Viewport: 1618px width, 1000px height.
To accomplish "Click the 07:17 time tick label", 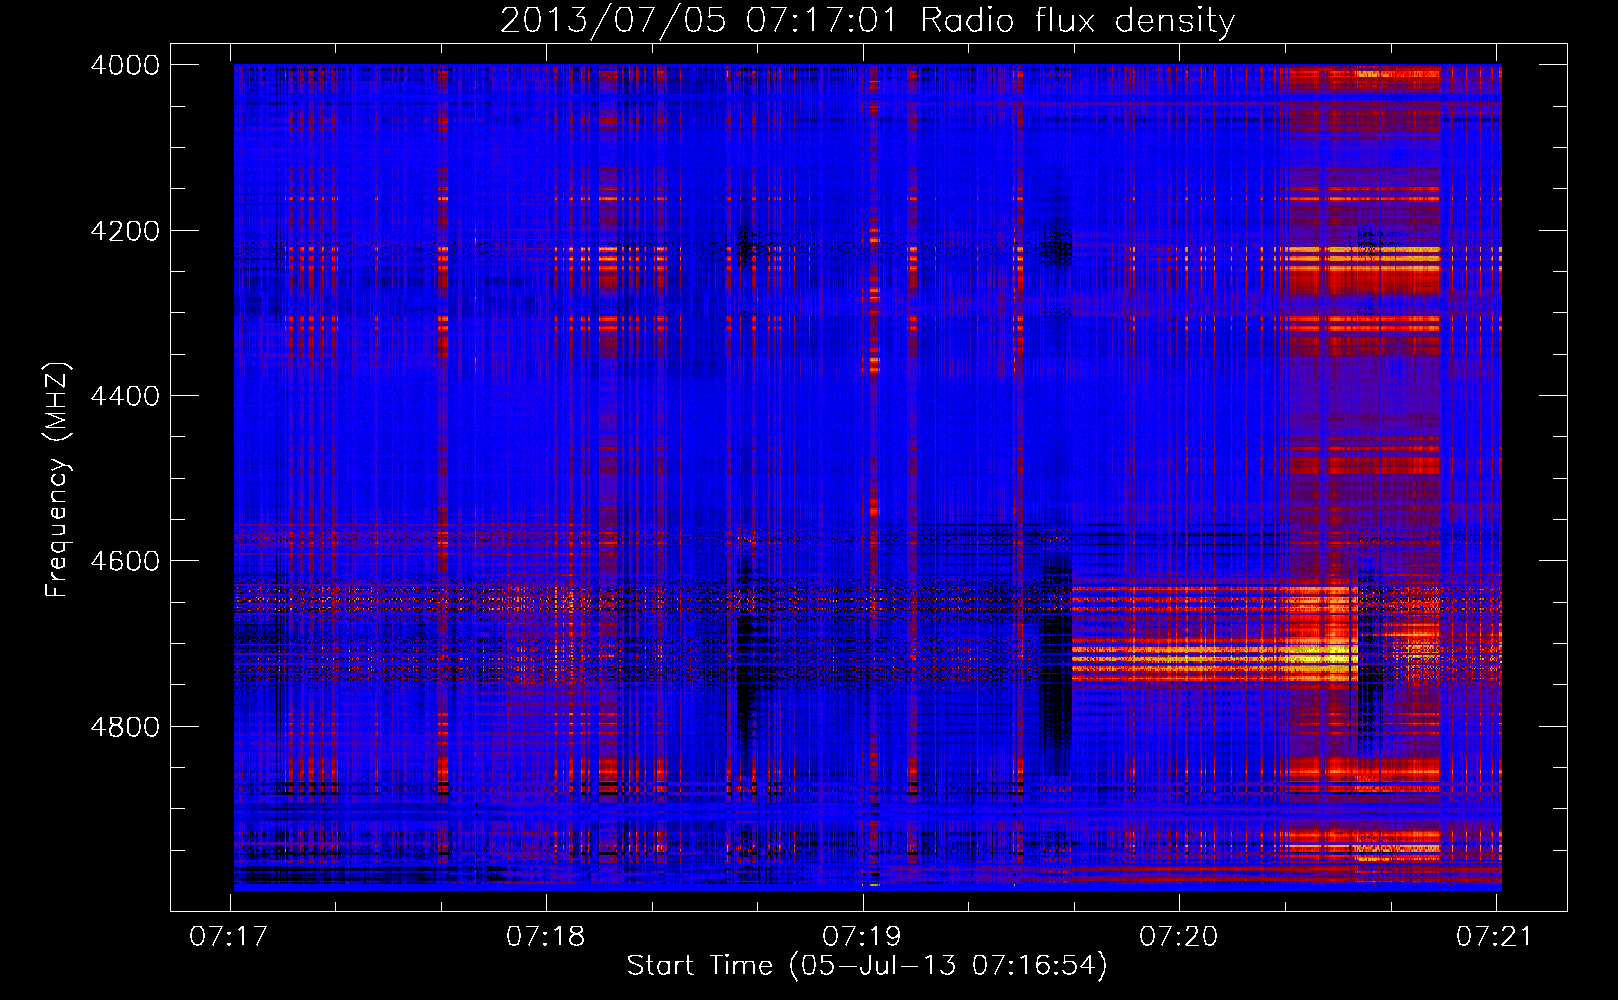I will point(229,937).
